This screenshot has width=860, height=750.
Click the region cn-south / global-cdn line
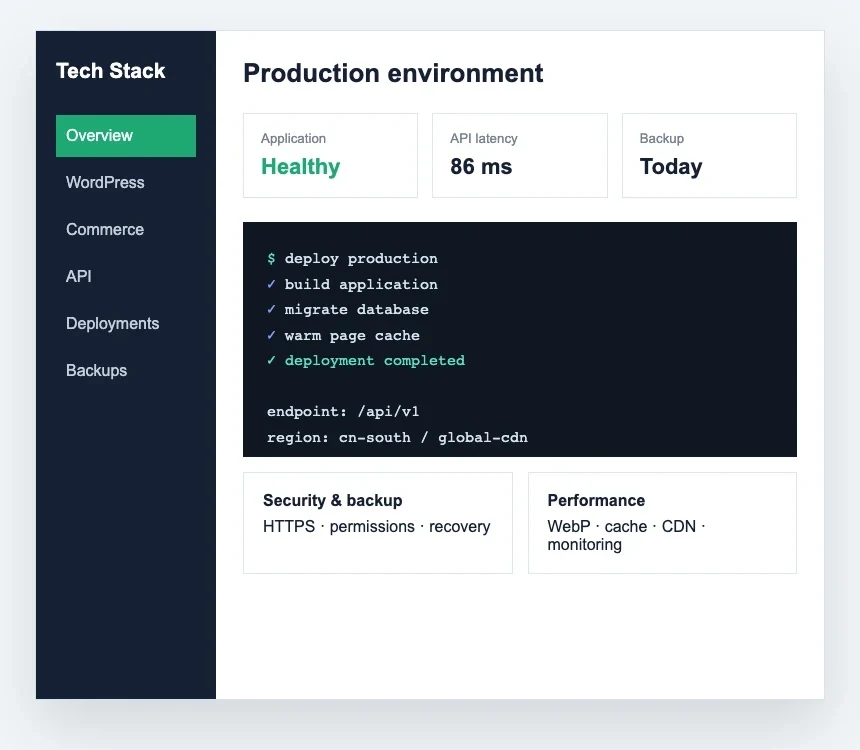tap(397, 437)
